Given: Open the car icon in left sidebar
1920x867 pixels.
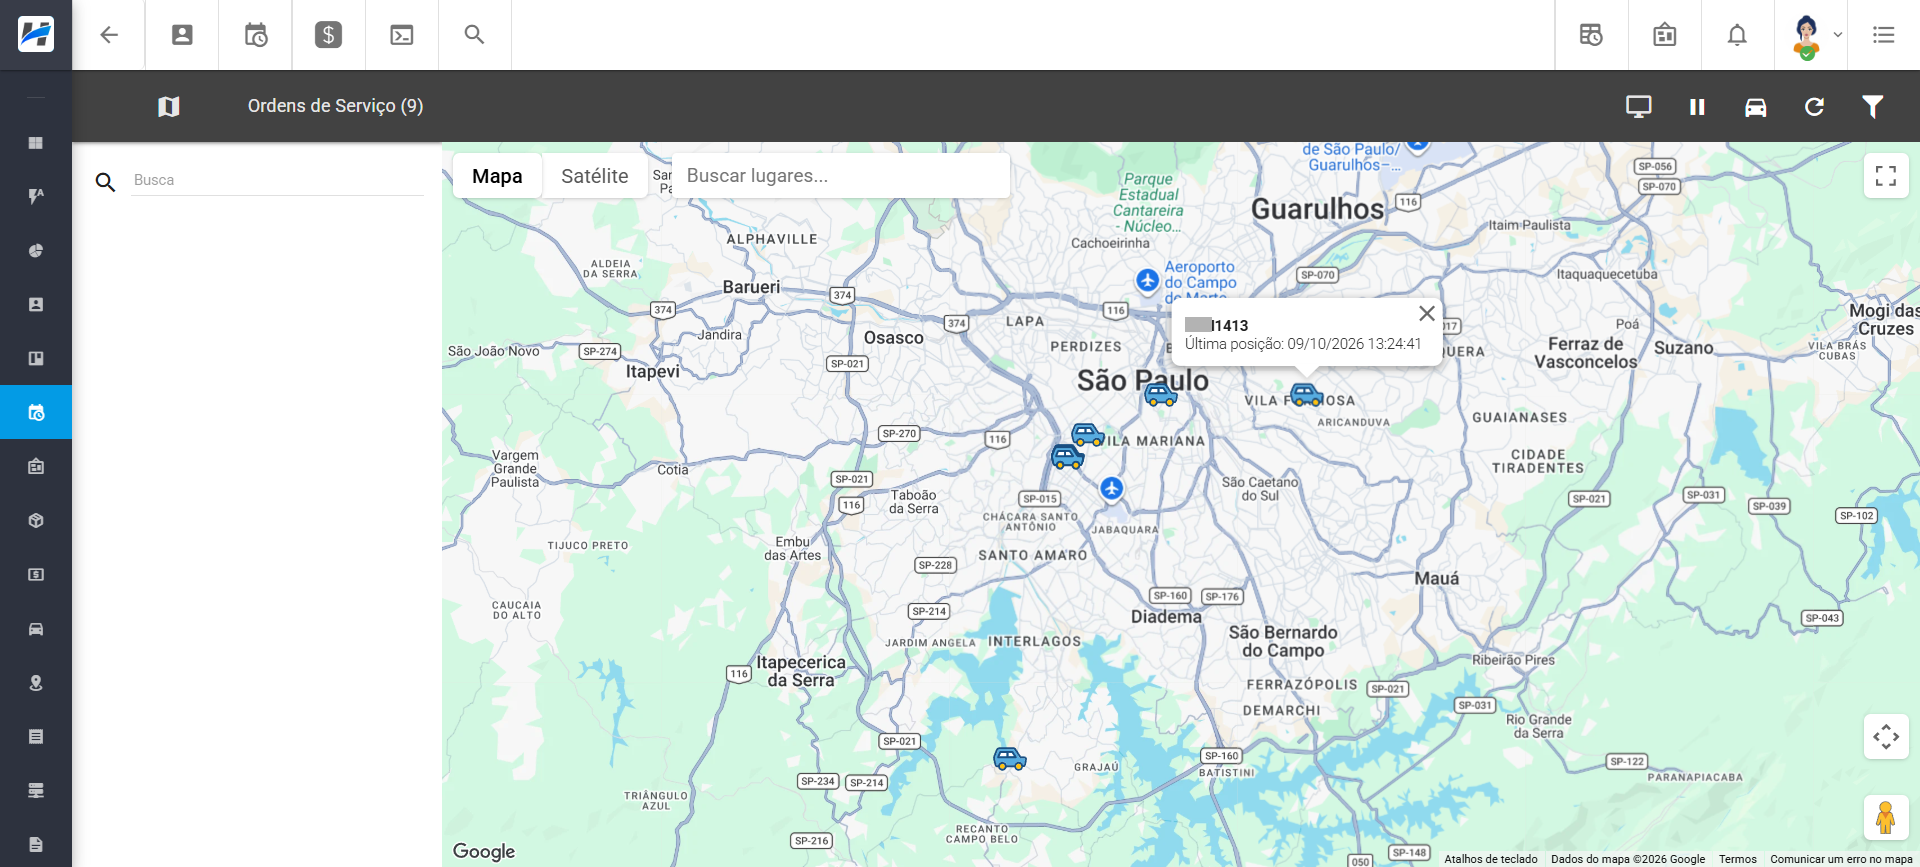Looking at the screenshot, I should pos(36,628).
